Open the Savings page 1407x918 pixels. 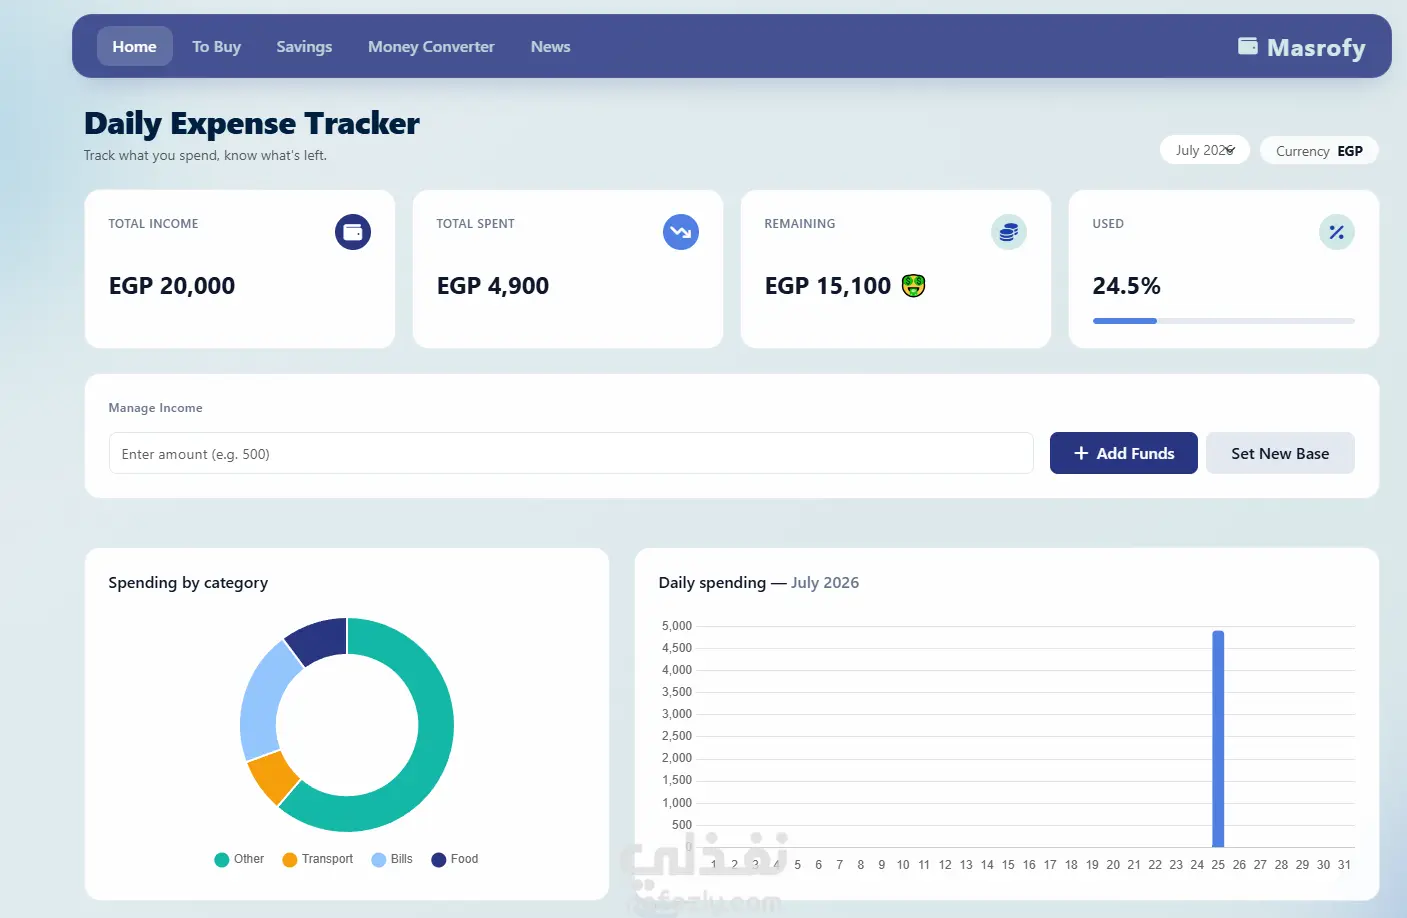[304, 46]
